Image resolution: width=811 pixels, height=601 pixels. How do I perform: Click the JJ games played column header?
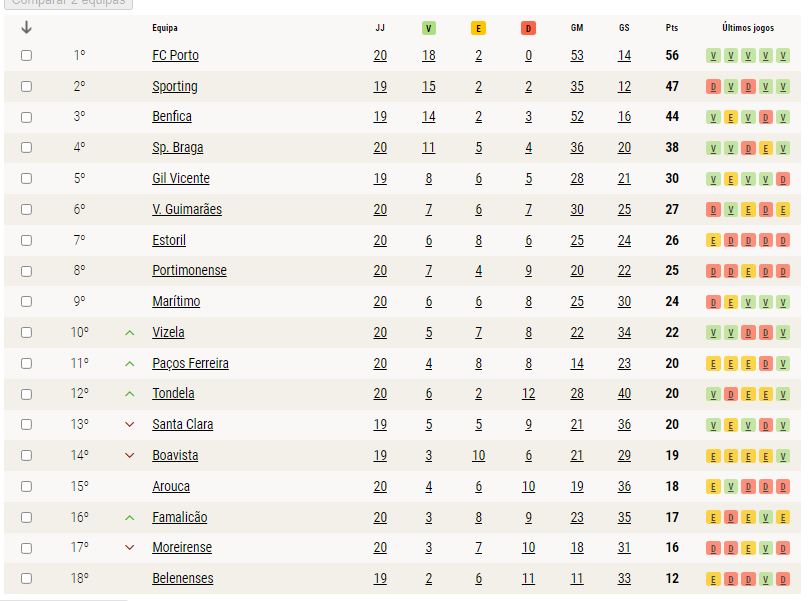(x=380, y=28)
